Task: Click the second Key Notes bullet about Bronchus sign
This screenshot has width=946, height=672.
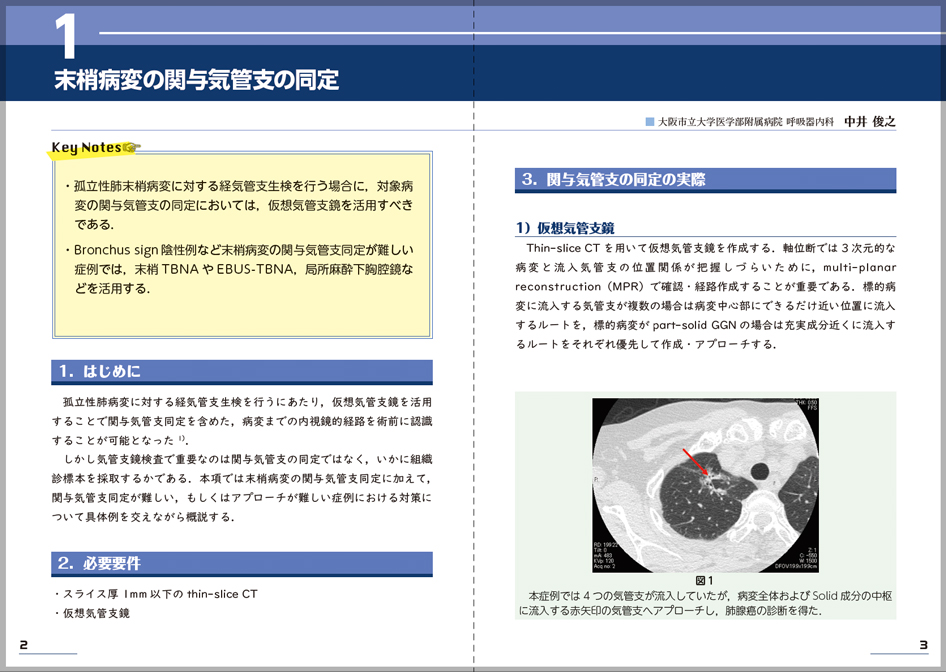Action: point(239,269)
